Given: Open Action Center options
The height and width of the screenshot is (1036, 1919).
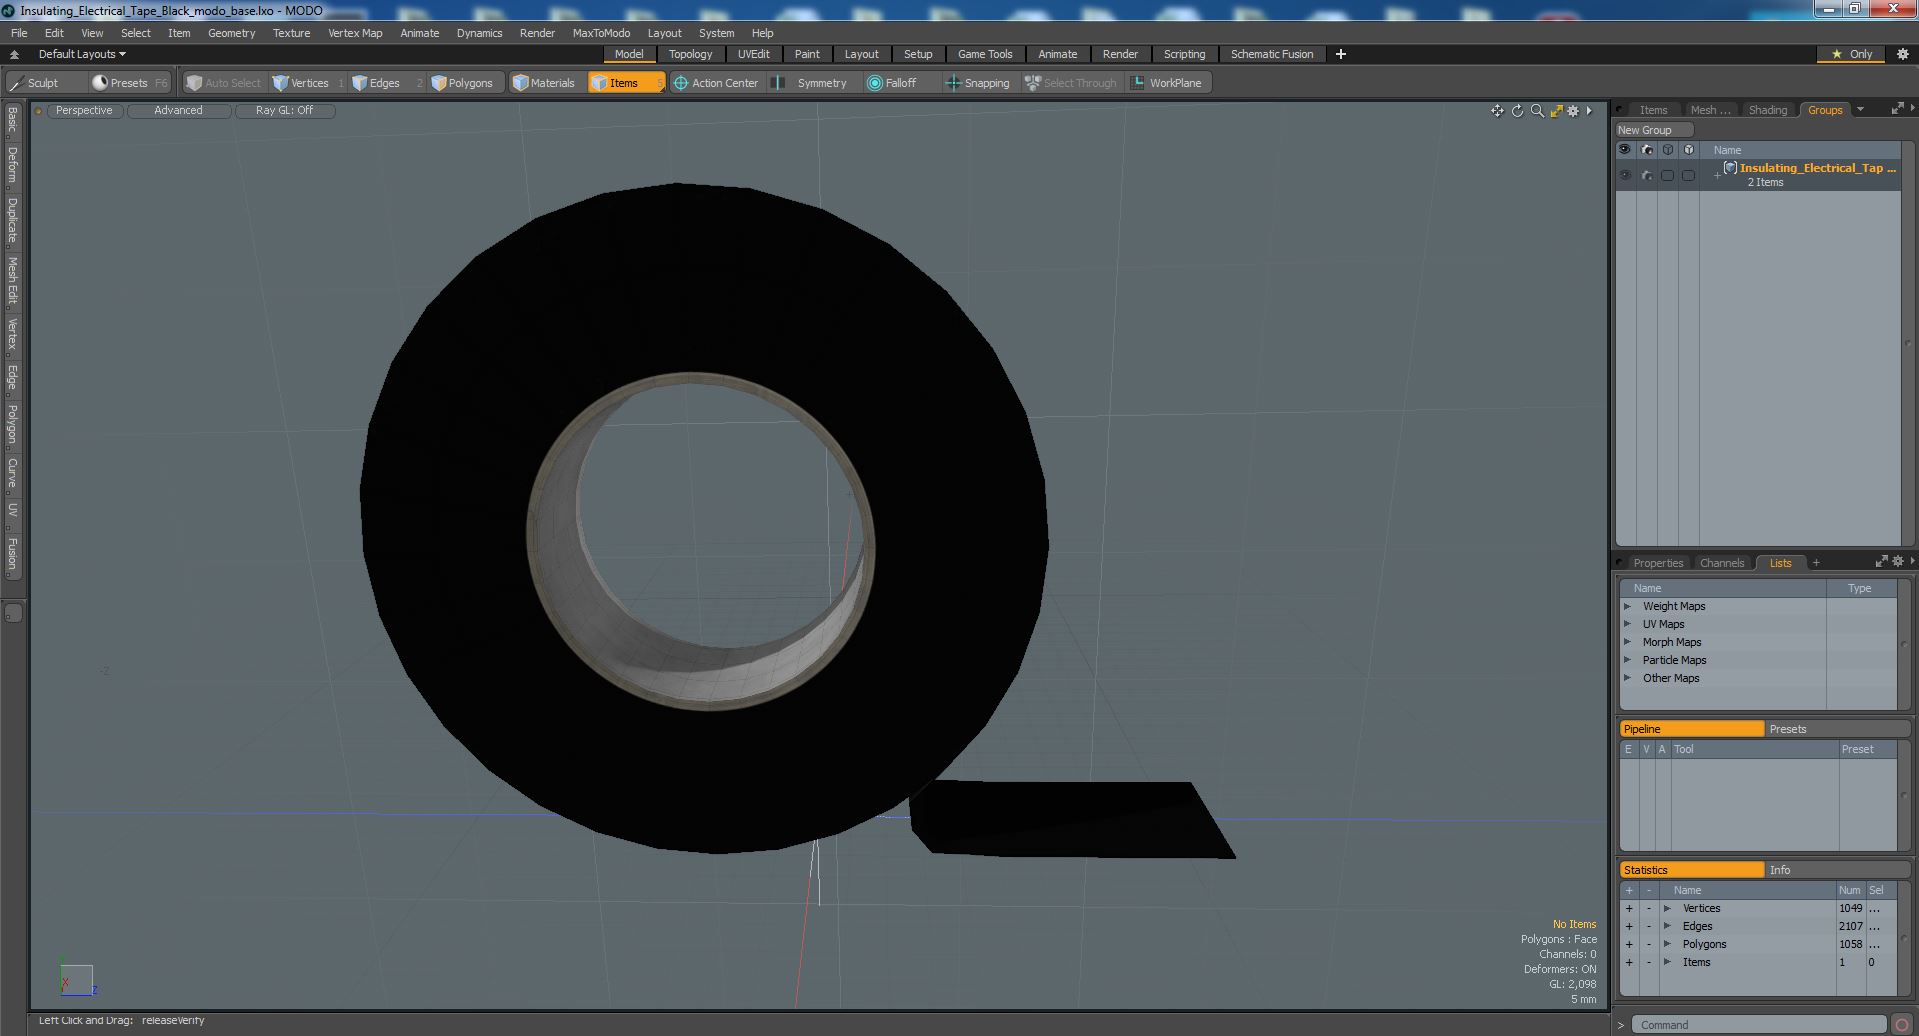Looking at the screenshot, I should (716, 83).
